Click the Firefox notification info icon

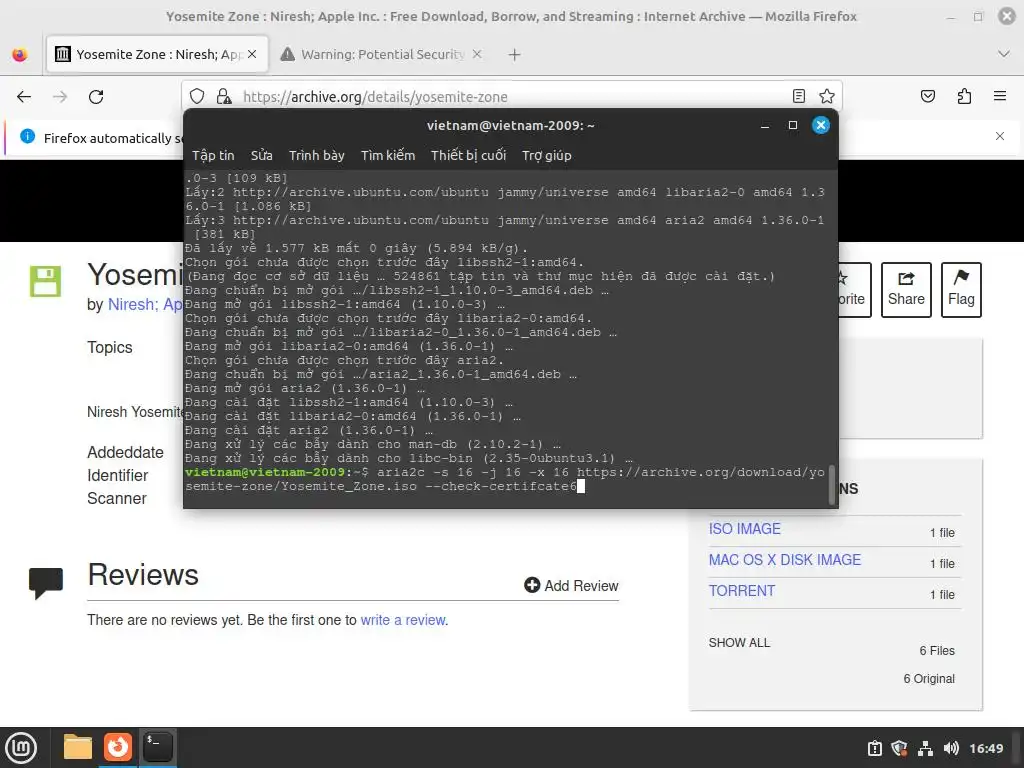point(27,136)
